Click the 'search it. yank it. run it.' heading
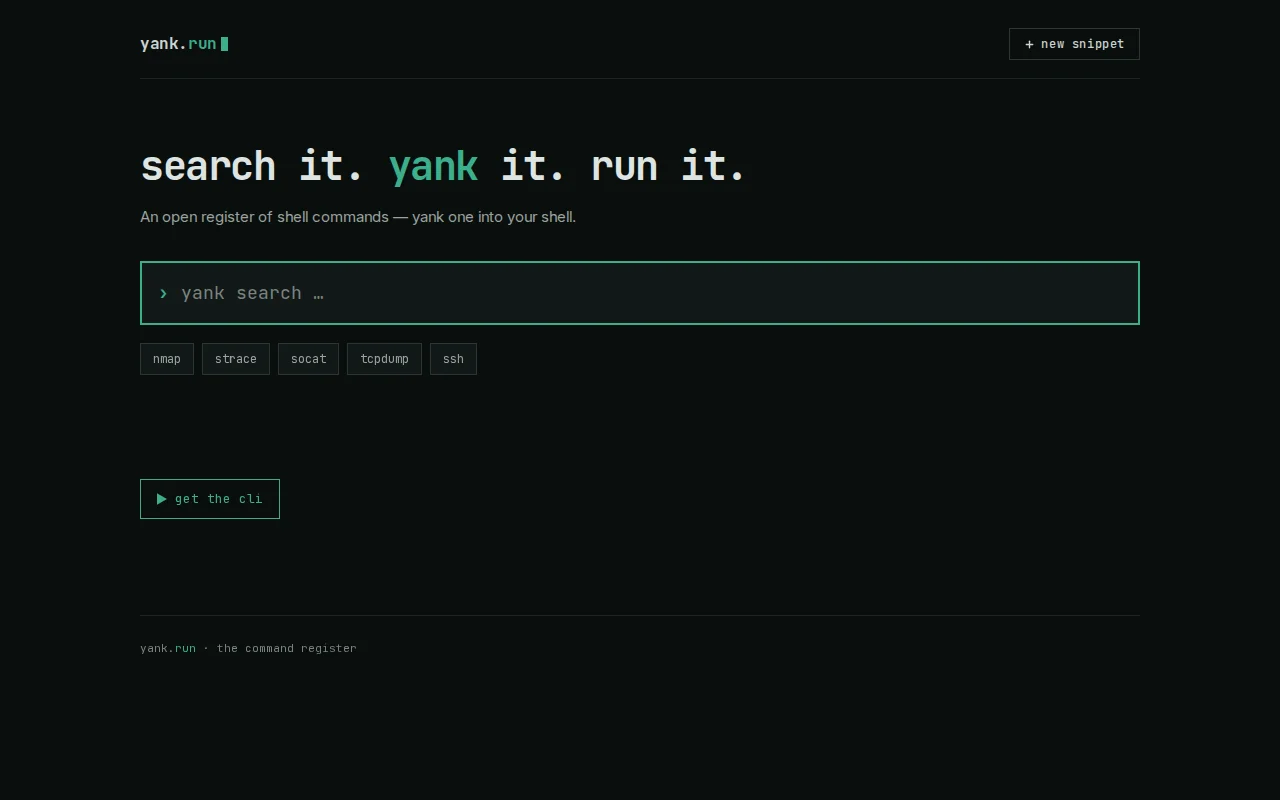The image size is (1280, 800). click(444, 166)
